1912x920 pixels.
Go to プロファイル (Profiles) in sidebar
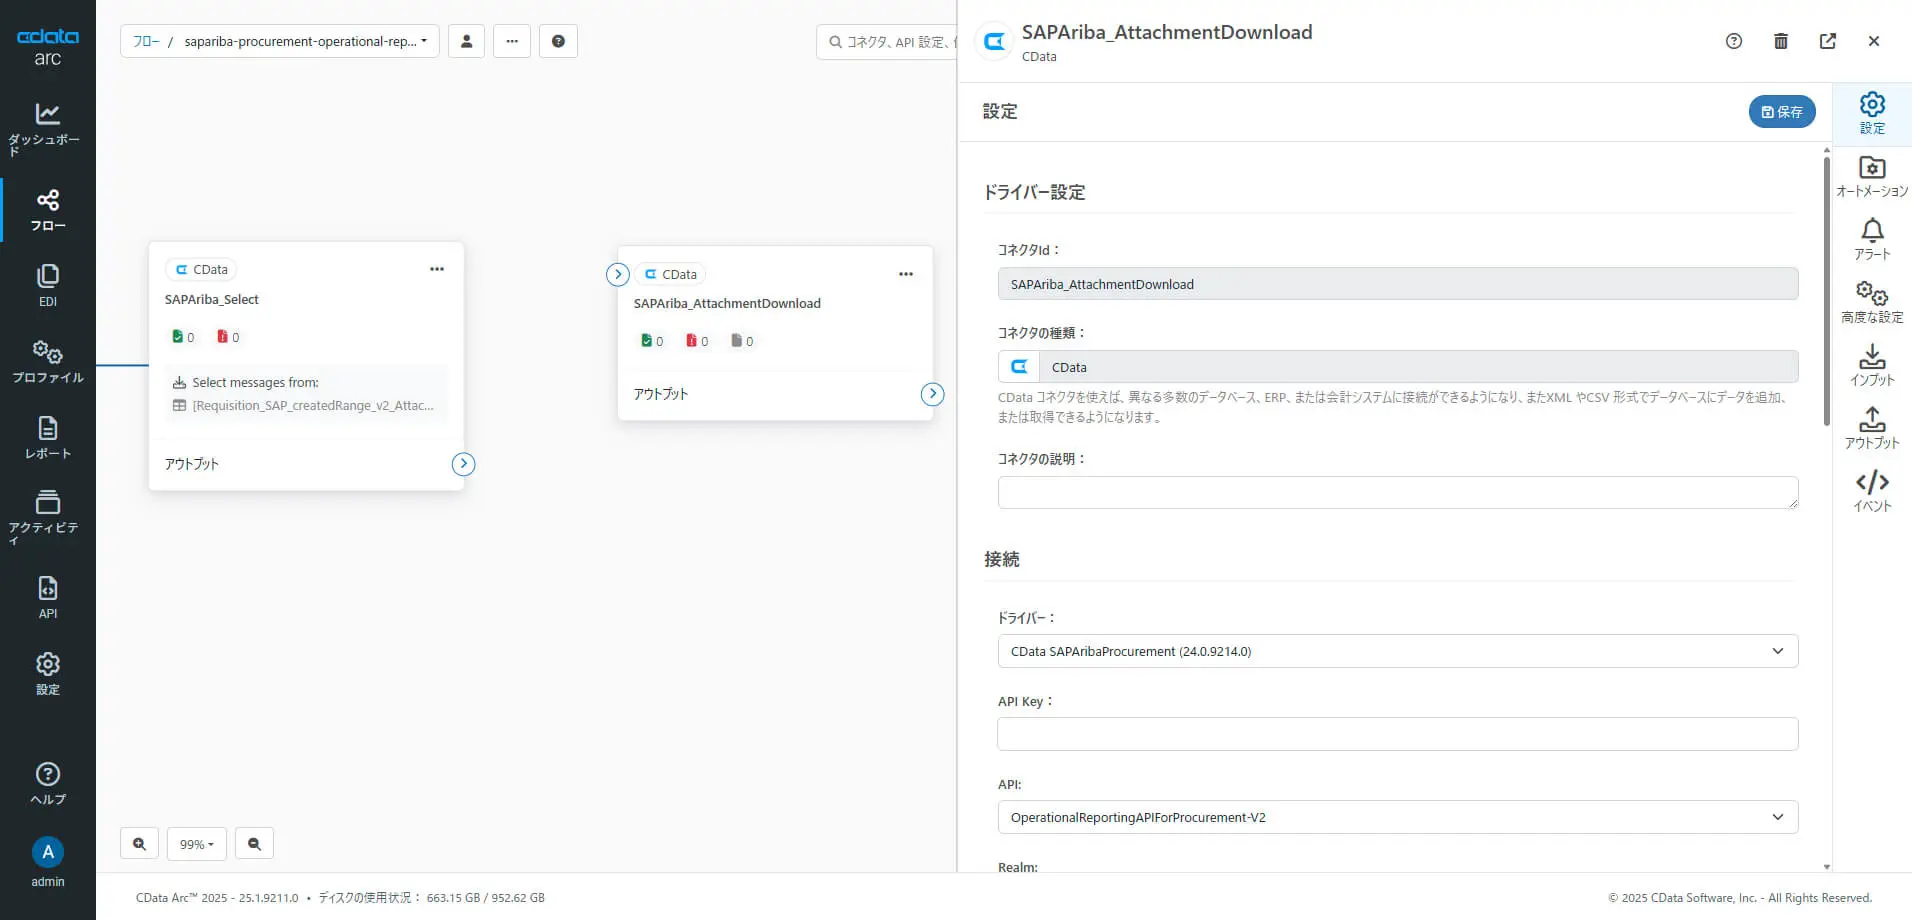point(47,361)
